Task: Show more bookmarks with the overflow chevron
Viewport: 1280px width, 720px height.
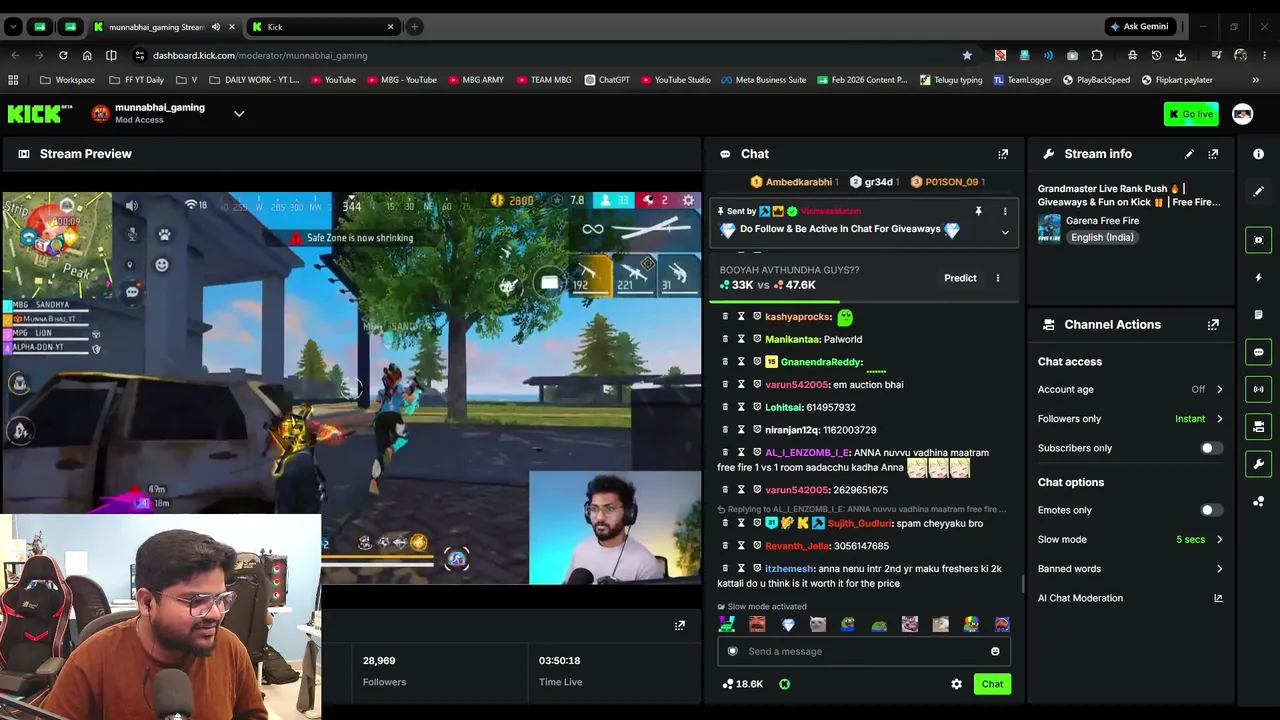Action: click(1256, 80)
